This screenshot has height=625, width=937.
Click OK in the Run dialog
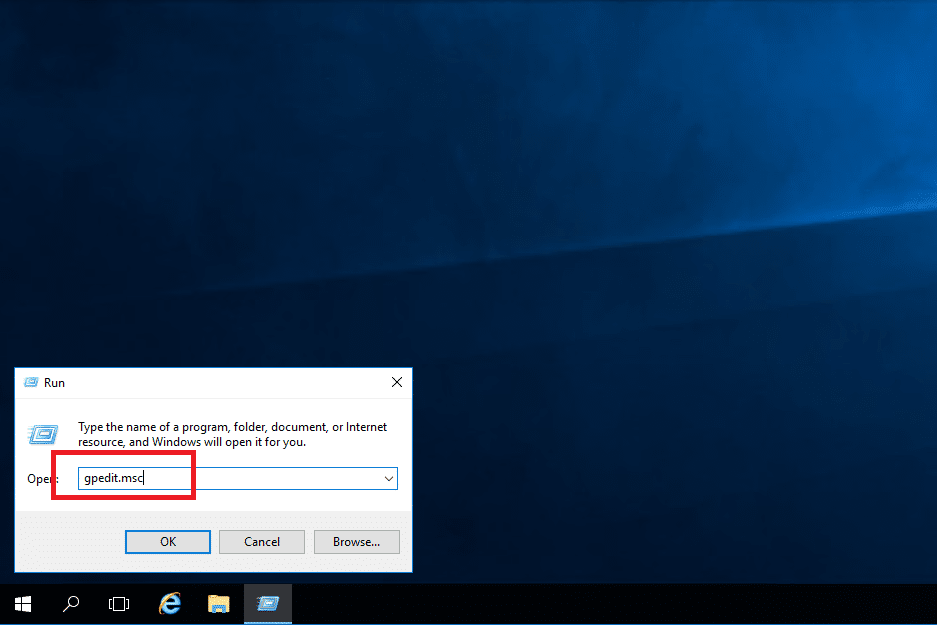click(x=168, y=542)
